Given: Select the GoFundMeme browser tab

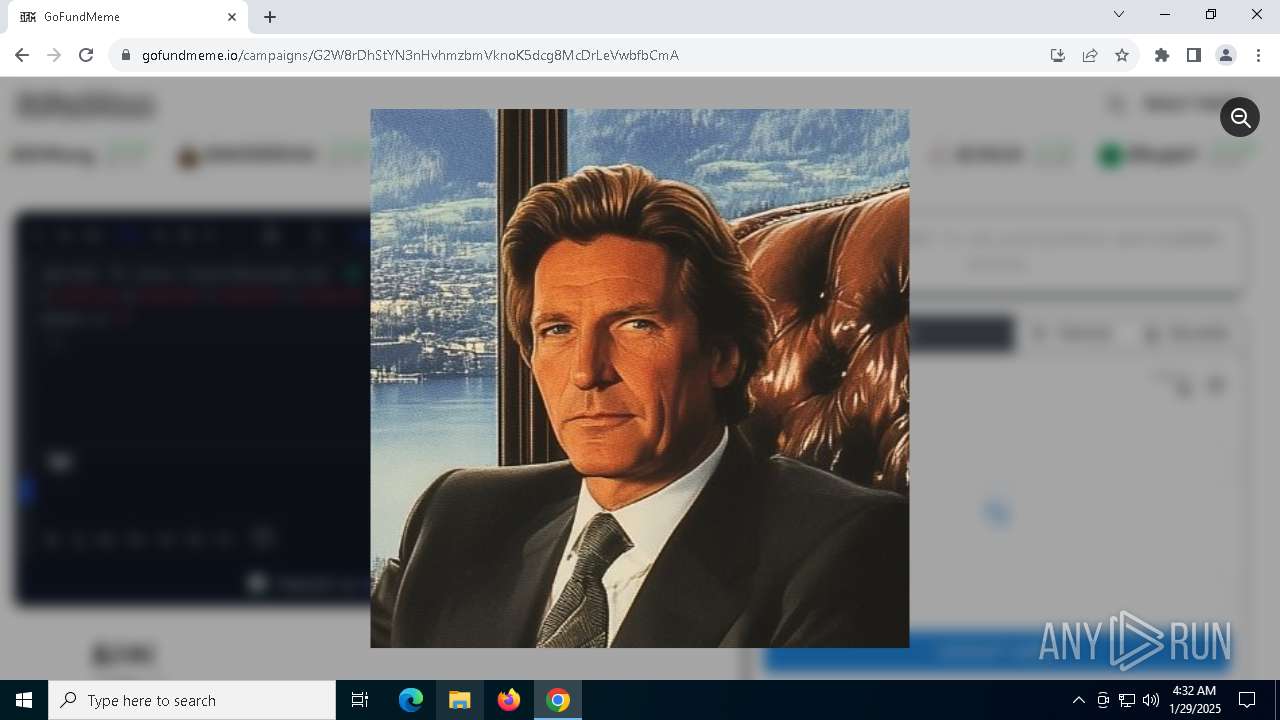Looking at the screenshot, I should pos(128,17).
